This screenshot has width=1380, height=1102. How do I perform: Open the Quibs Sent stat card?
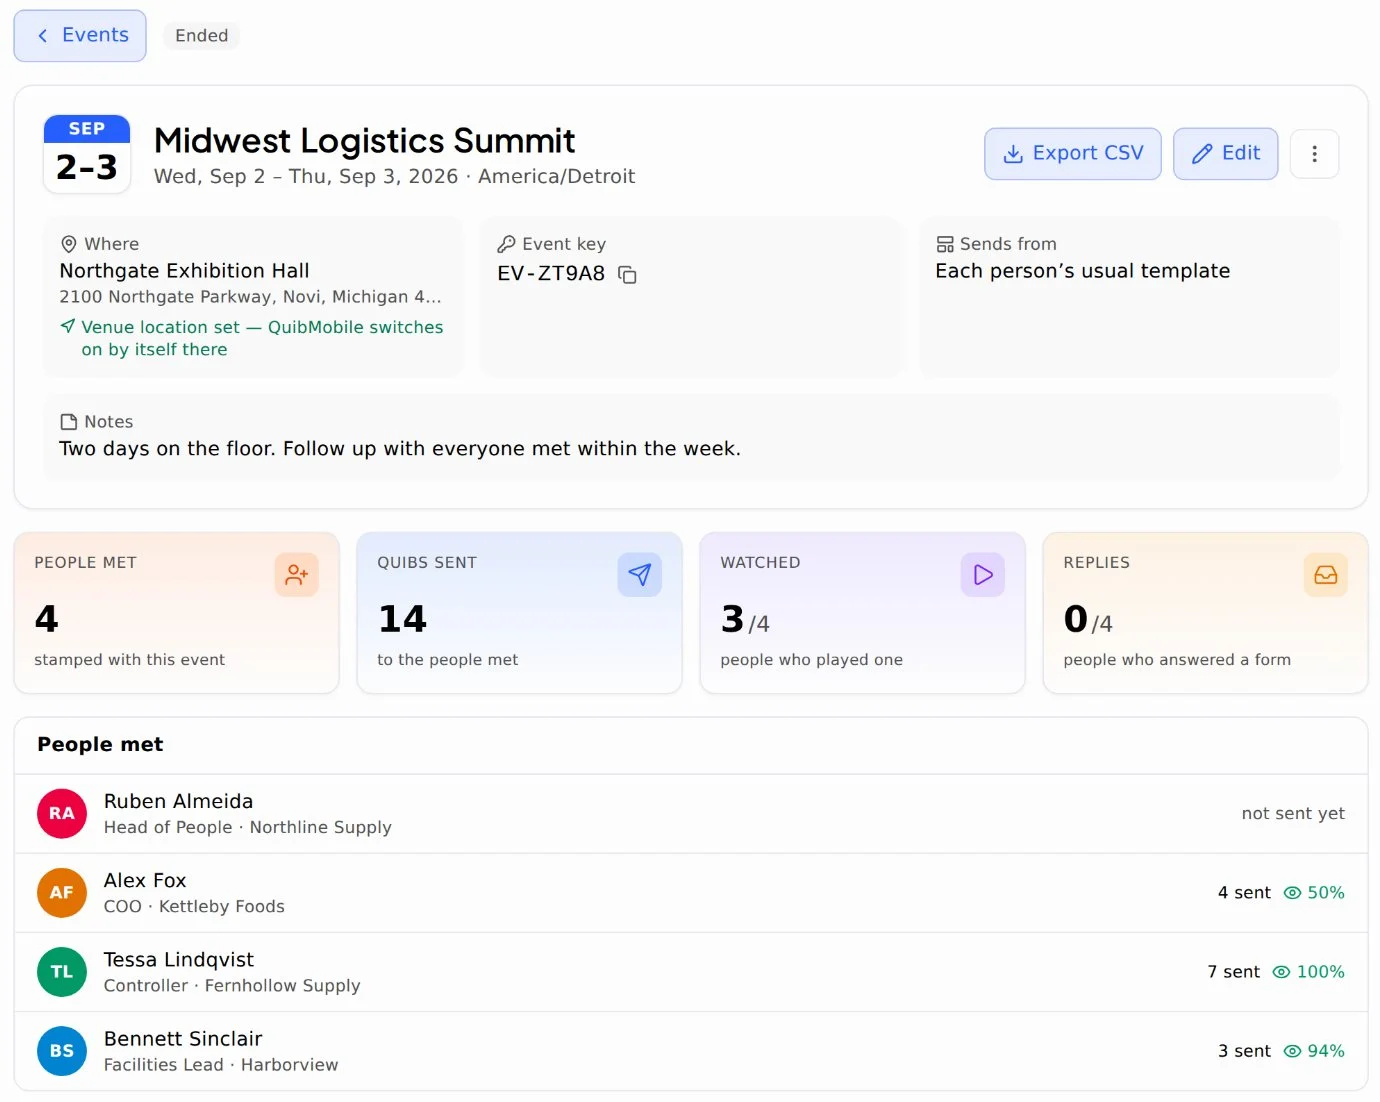[520, 613]
